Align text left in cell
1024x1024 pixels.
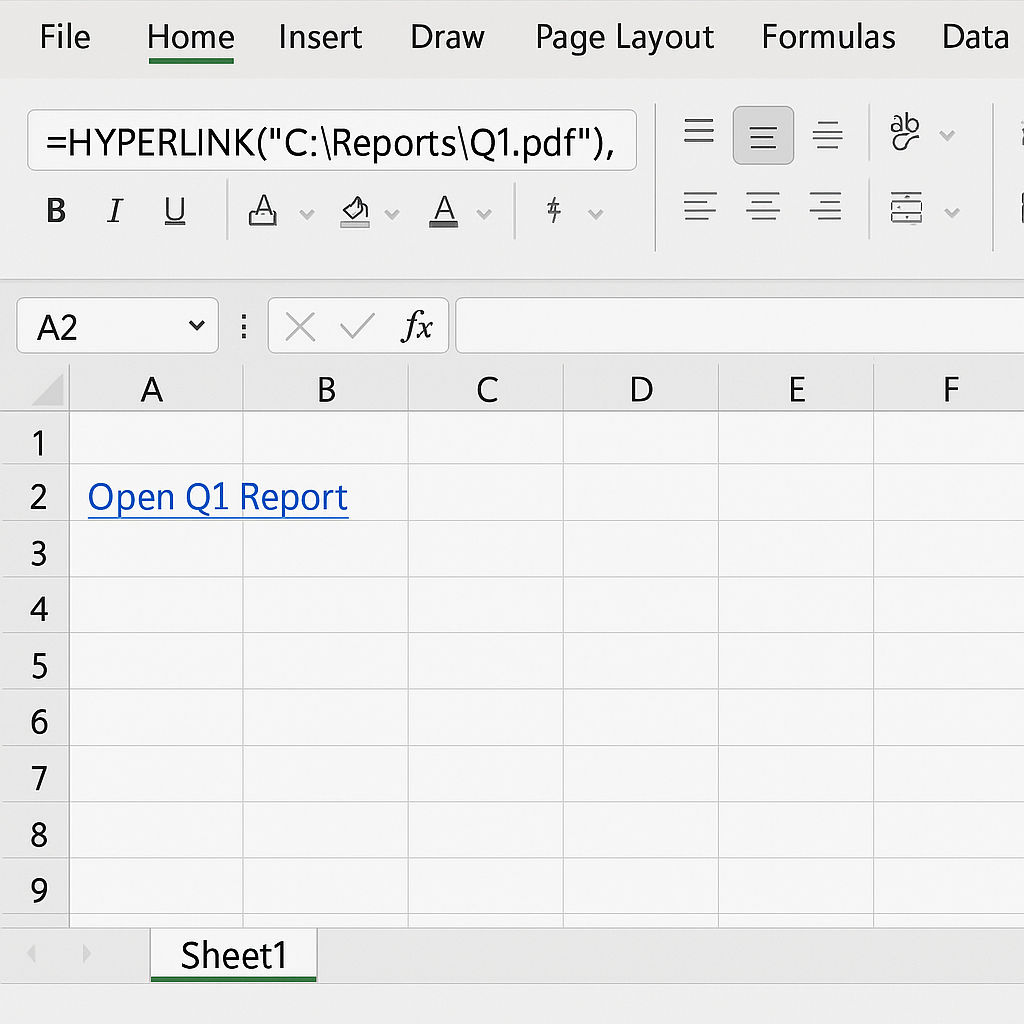click(699, 208)
